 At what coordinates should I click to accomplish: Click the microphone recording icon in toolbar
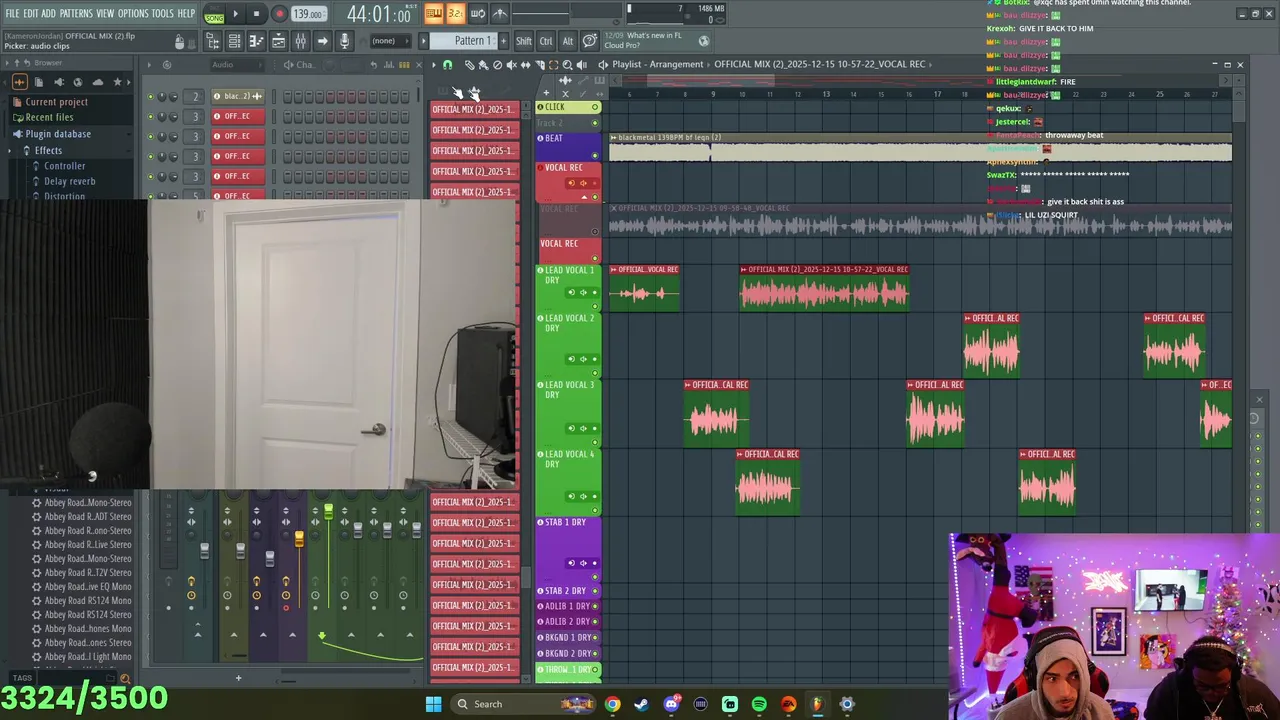click(x=344, y=41)
